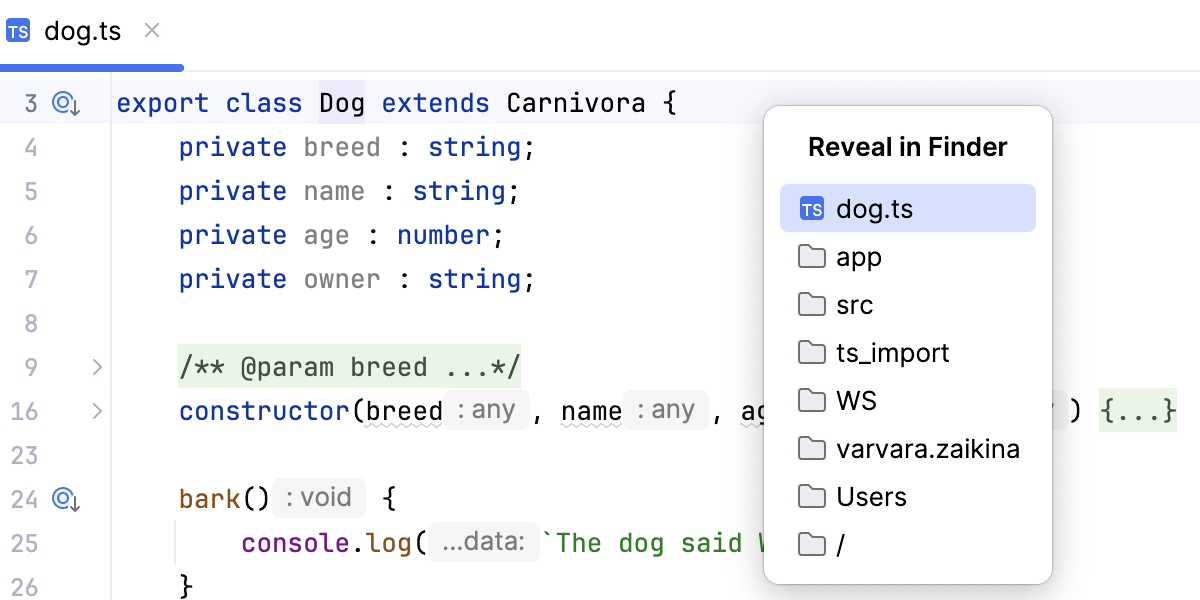
Task: Close the dog.ts editor tab
Action: tap(152, 31)
